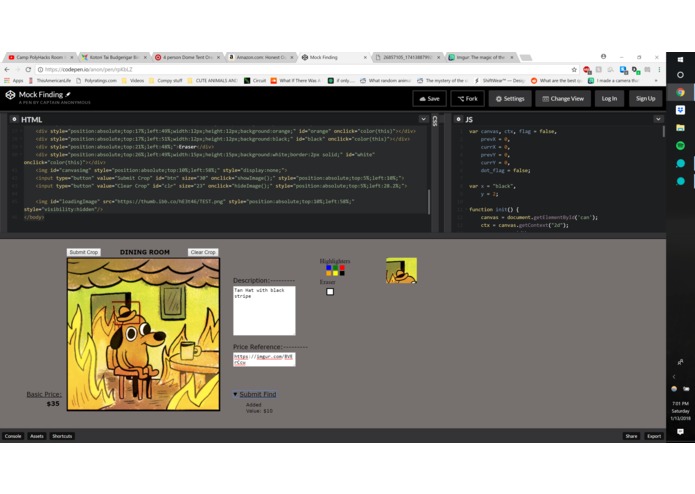Image resolution: width=695 pixels, height=494 pixels.
Task: Click the dining room fire canvas
Action: point(143,335)
